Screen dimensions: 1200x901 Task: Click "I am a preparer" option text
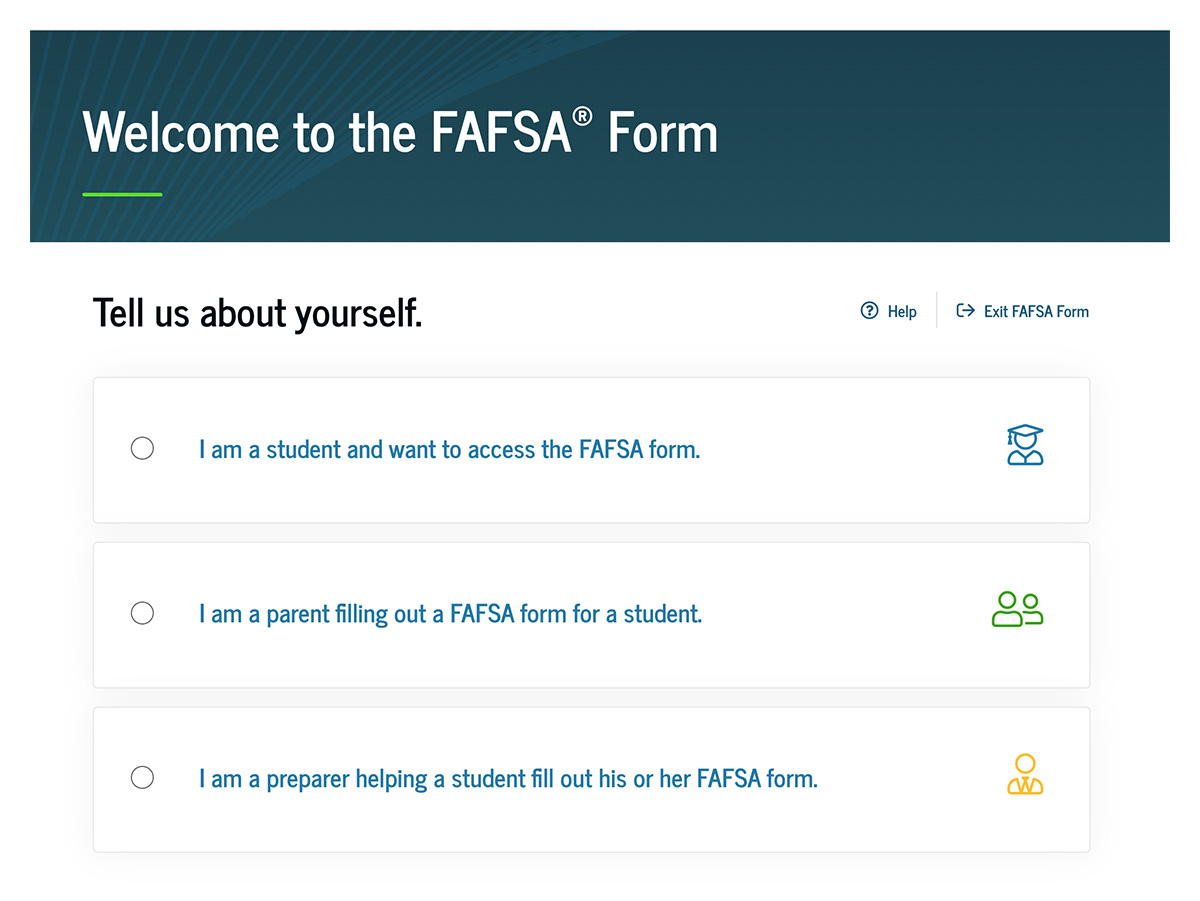click(508, 779)
